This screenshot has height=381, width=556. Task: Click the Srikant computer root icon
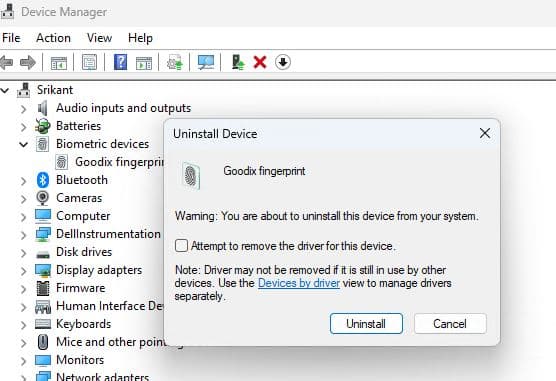point(24,90)
